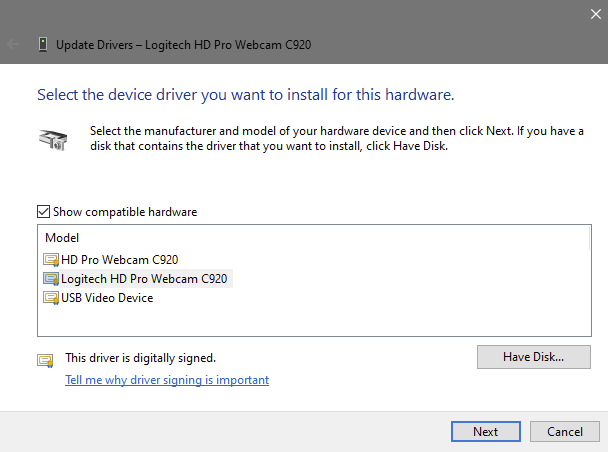Screen dimensions: 608x452
Task: Click the Model column header
Action: (62, 238)
